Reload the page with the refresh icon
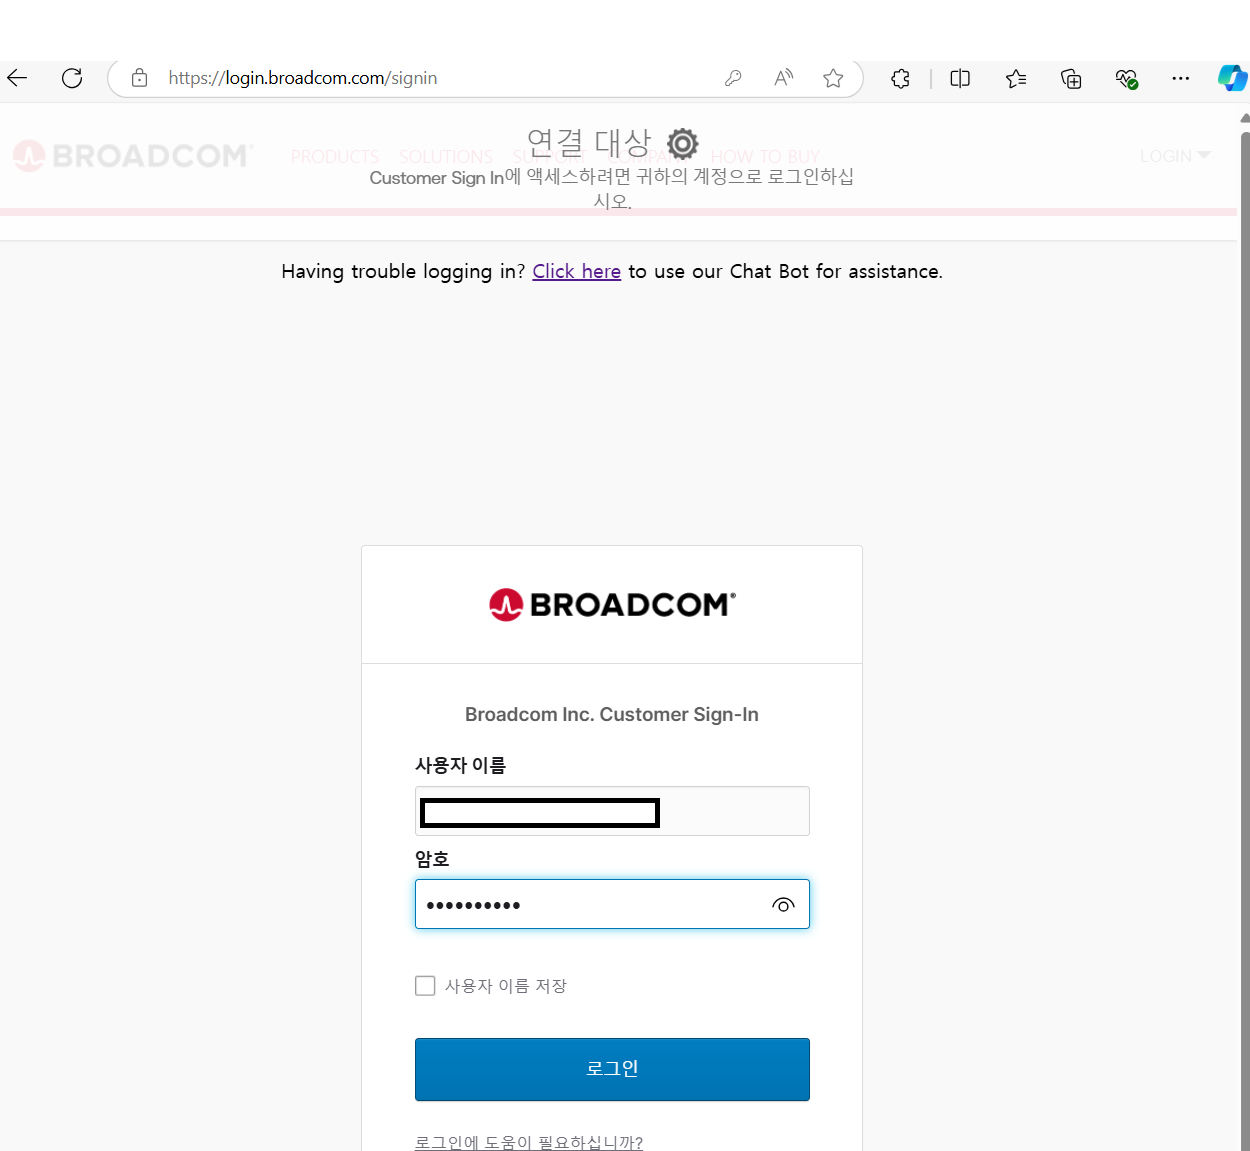This screenshot has height=1151, width=1250. [72, 78]
